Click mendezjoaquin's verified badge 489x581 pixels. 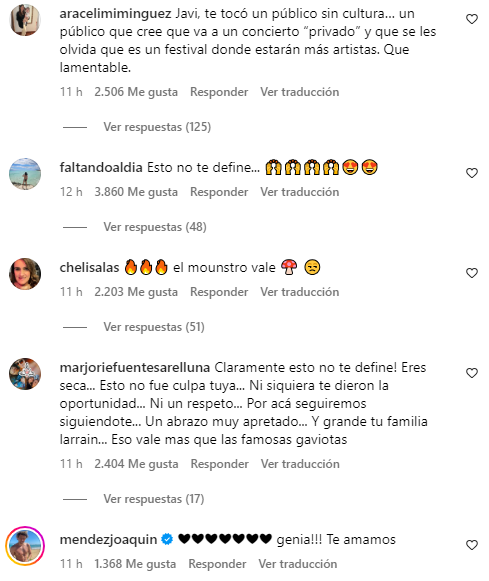click(167, 539)
